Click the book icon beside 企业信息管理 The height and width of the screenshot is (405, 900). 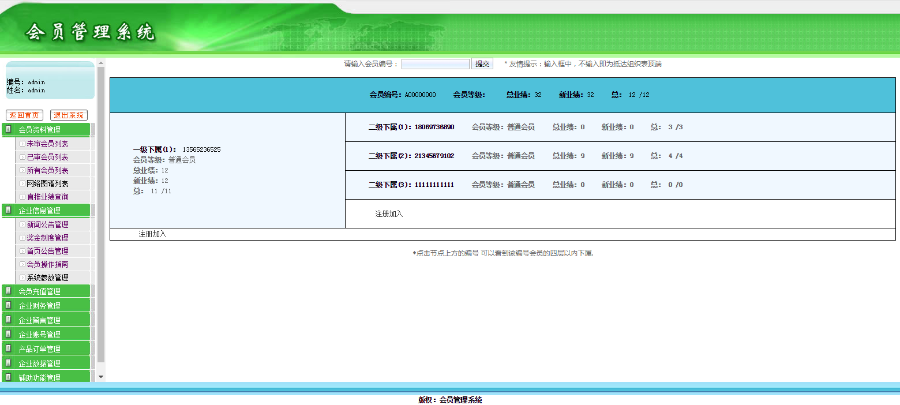[9, 210]
